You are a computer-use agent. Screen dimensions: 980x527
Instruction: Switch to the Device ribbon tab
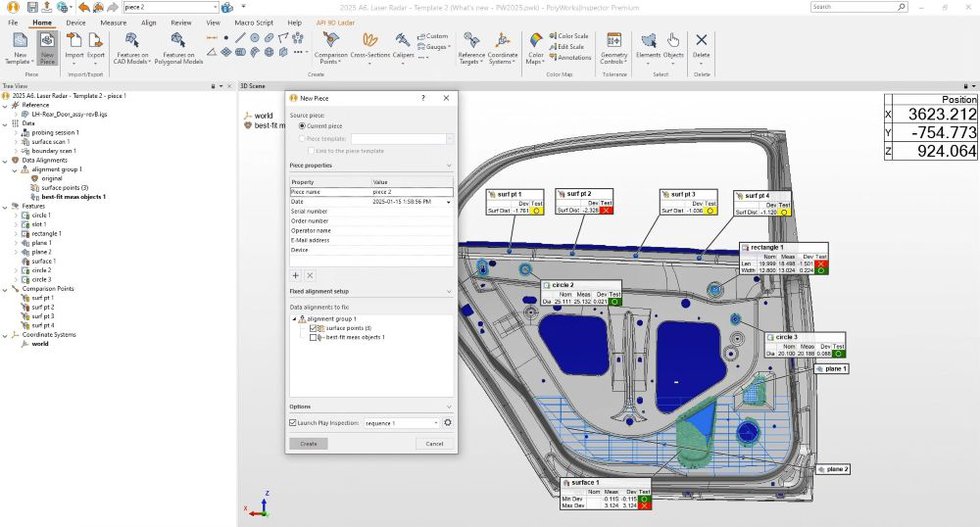point(76,23)
